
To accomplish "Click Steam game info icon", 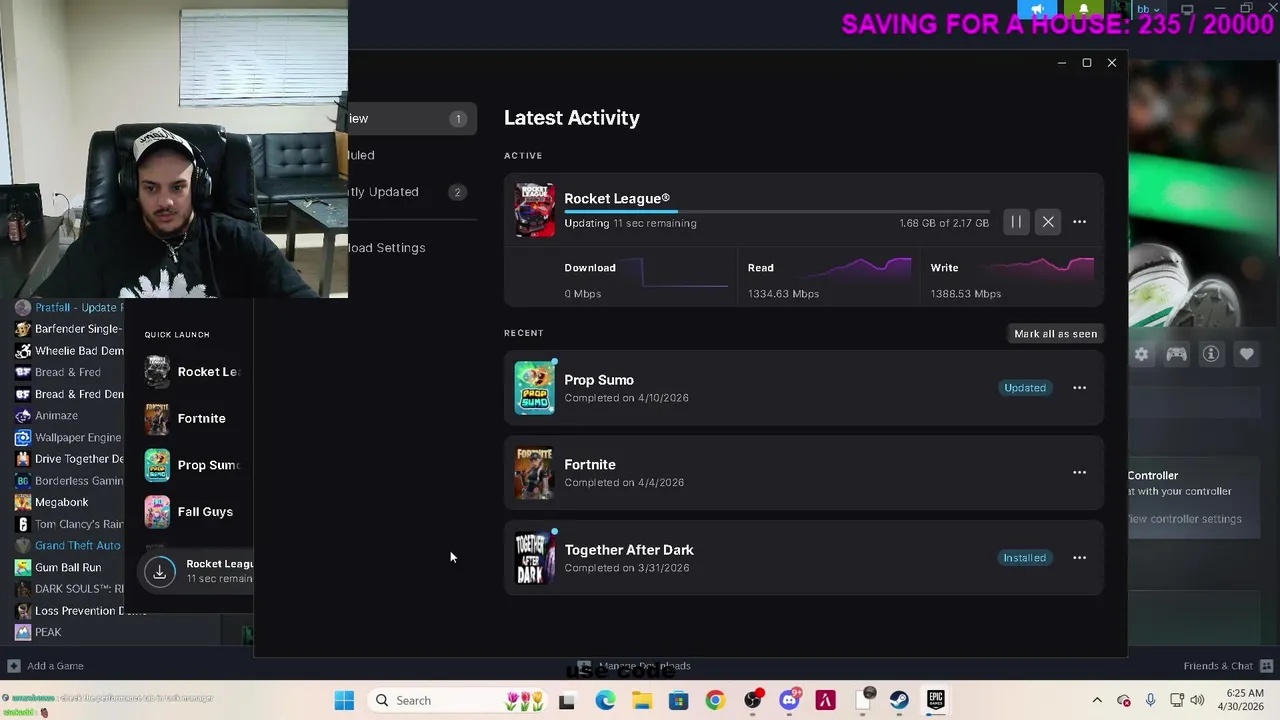I will tap(1211, 354).
